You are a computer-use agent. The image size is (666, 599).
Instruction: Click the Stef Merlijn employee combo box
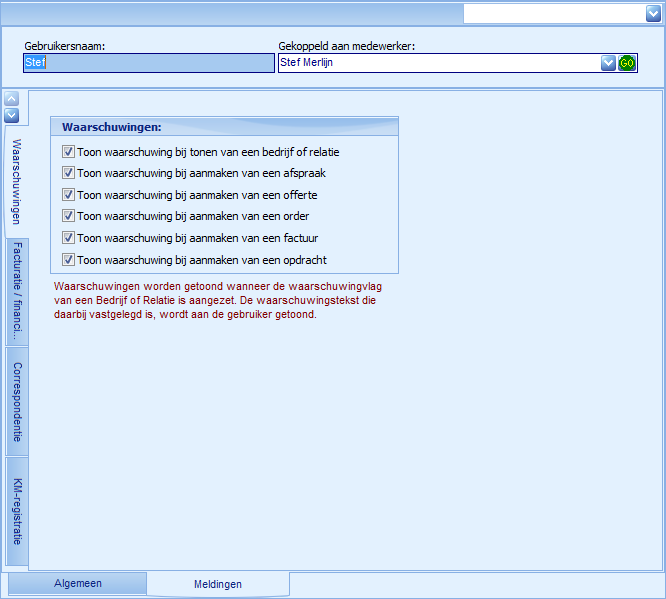[438, 63]
